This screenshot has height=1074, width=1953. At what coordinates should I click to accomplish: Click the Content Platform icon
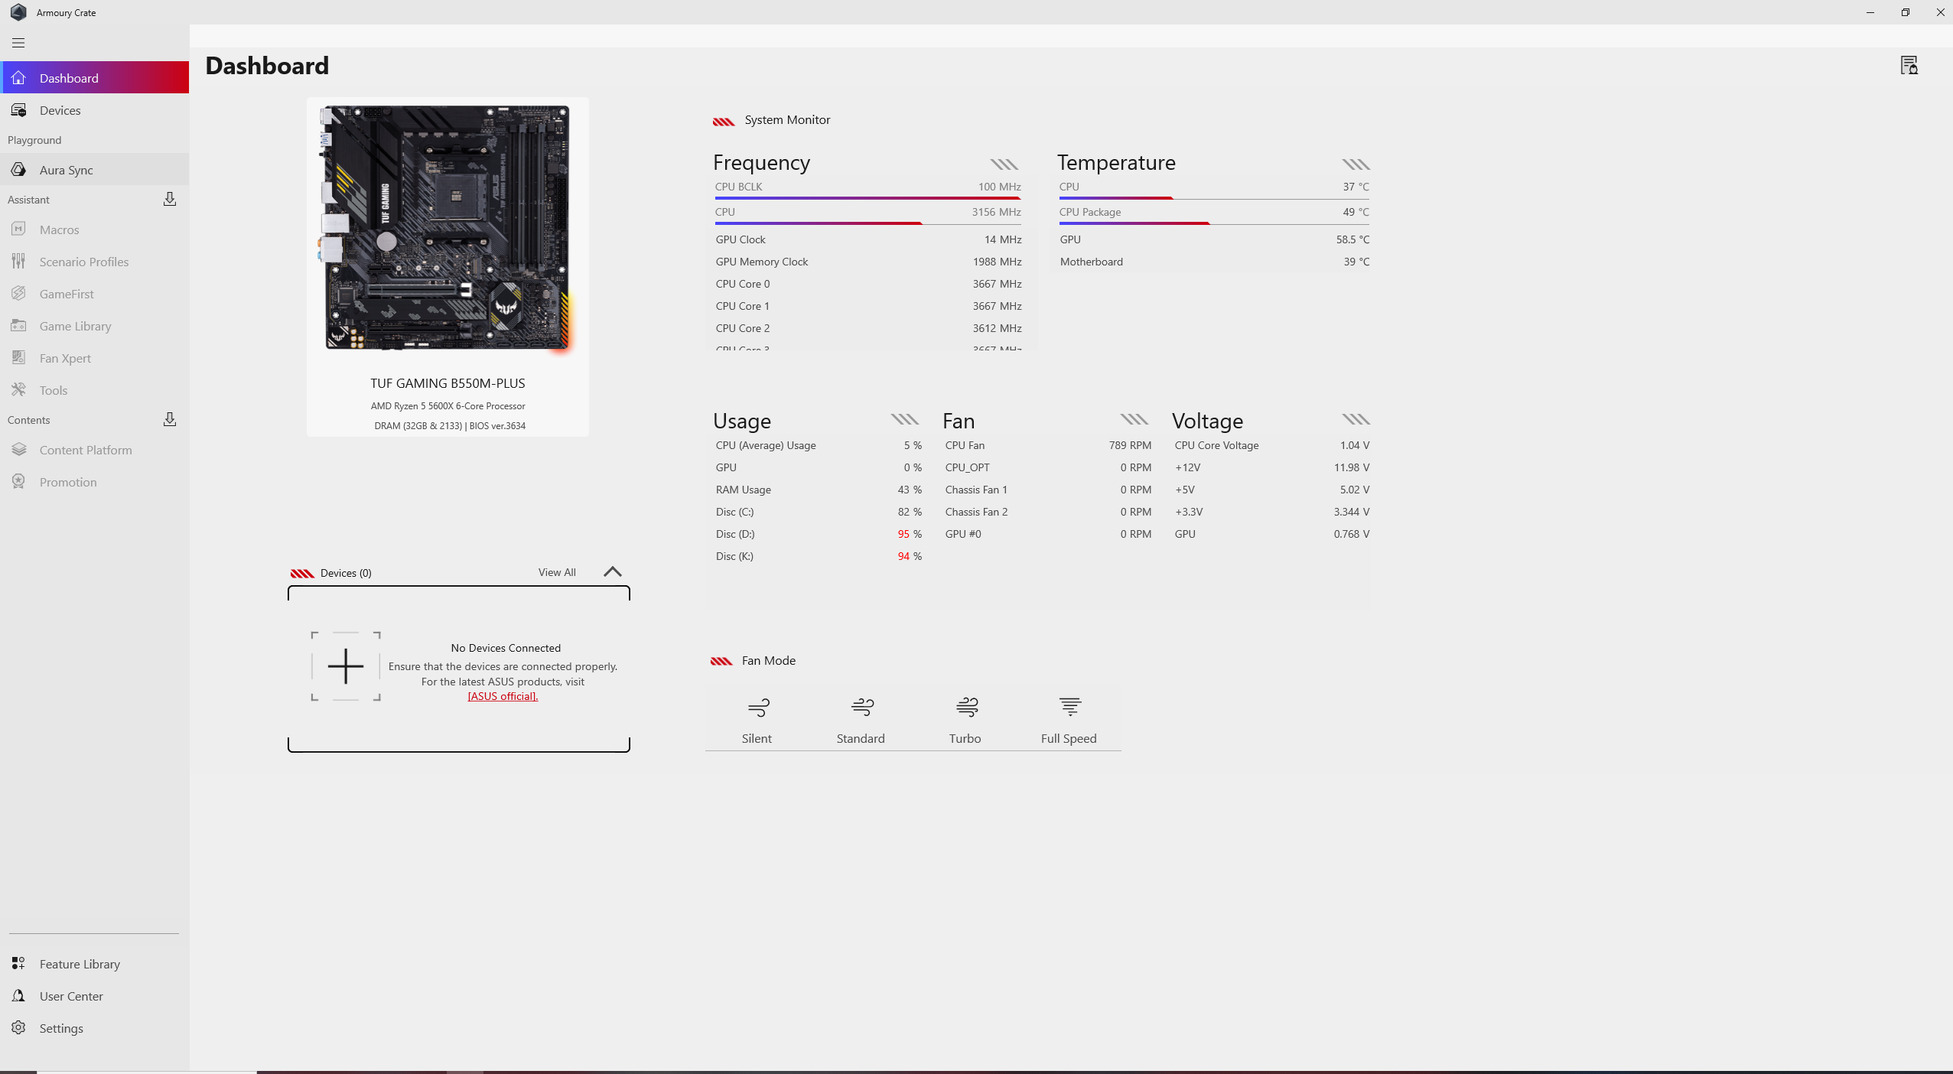18,450
